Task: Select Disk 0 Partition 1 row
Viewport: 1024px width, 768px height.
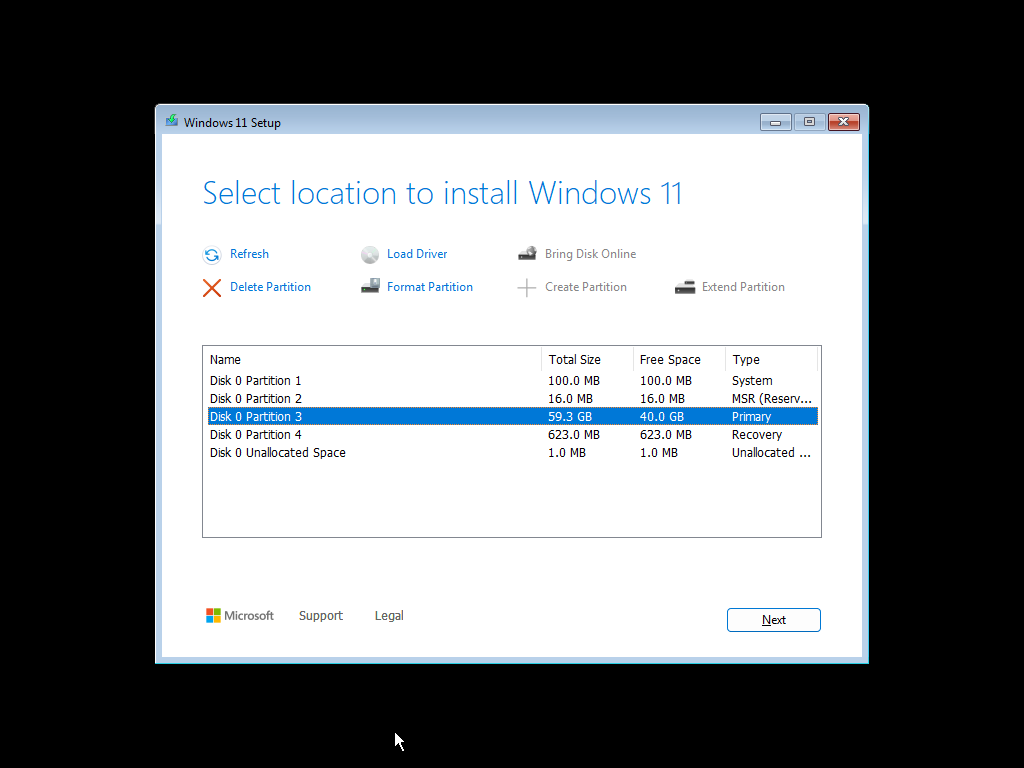Action: [513, 381]
